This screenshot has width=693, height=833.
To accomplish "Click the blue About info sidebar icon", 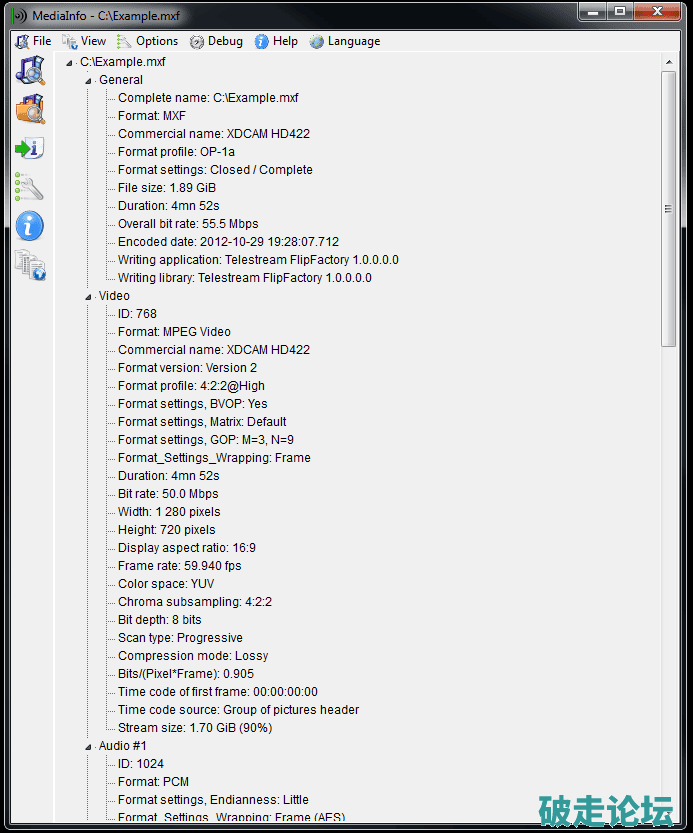I will point(30,226).
